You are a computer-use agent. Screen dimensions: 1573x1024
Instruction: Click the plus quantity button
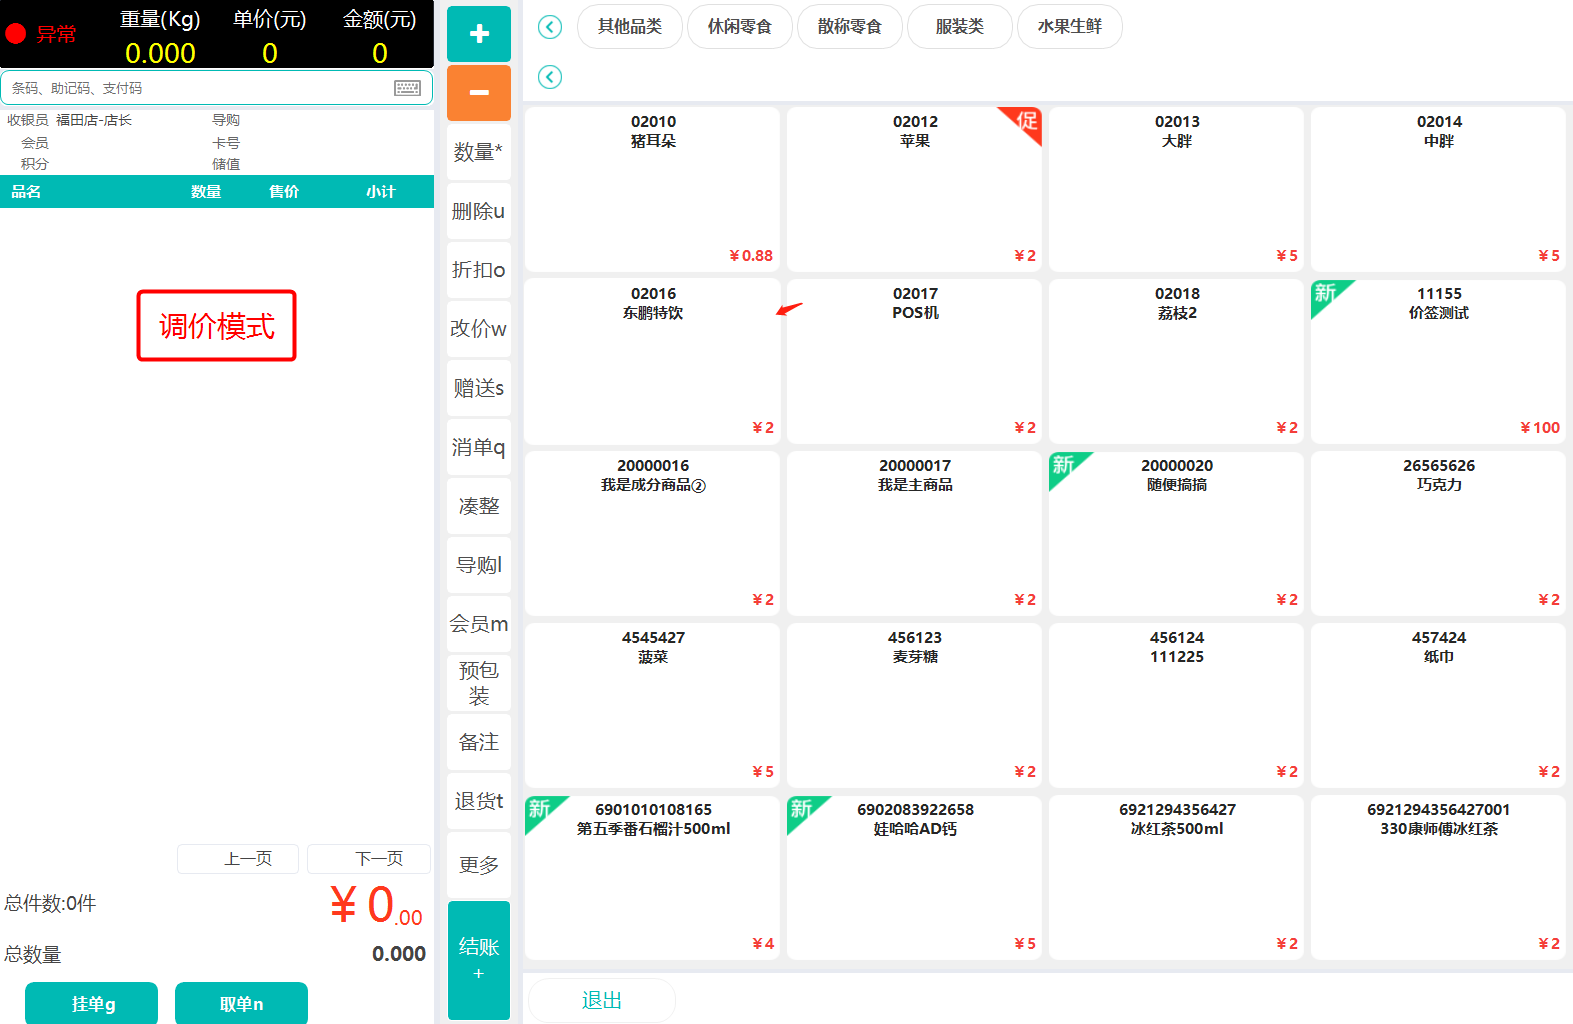479,34
